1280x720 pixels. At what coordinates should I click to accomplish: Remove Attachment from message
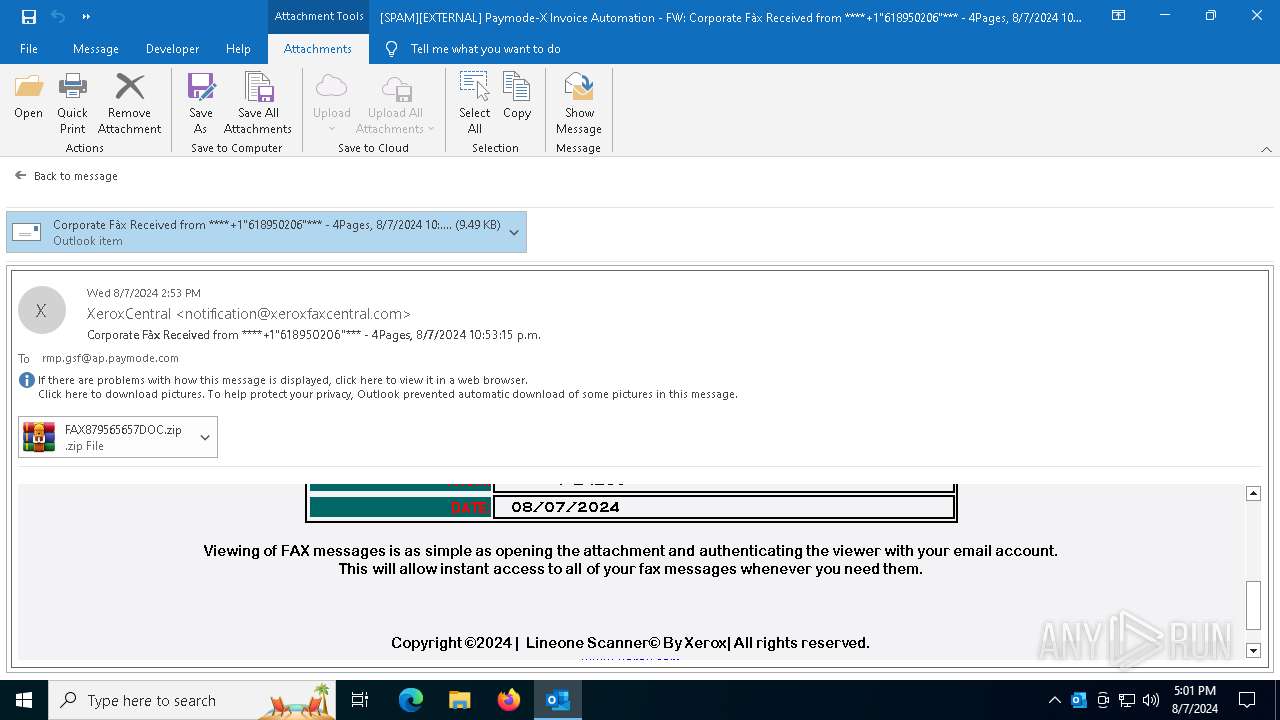point(129,103)
